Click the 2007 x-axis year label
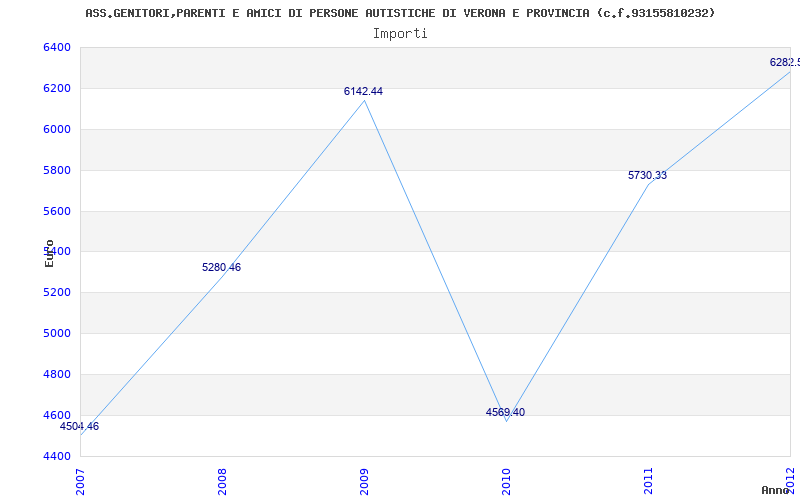 coord(81,481)
